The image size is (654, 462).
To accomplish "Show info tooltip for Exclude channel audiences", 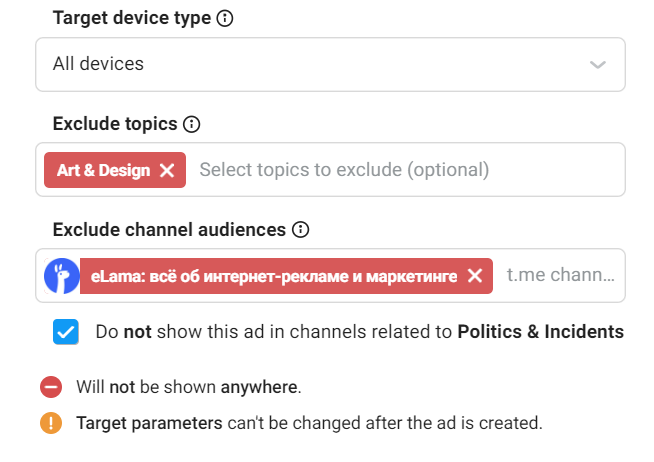I will click(300, 230).
